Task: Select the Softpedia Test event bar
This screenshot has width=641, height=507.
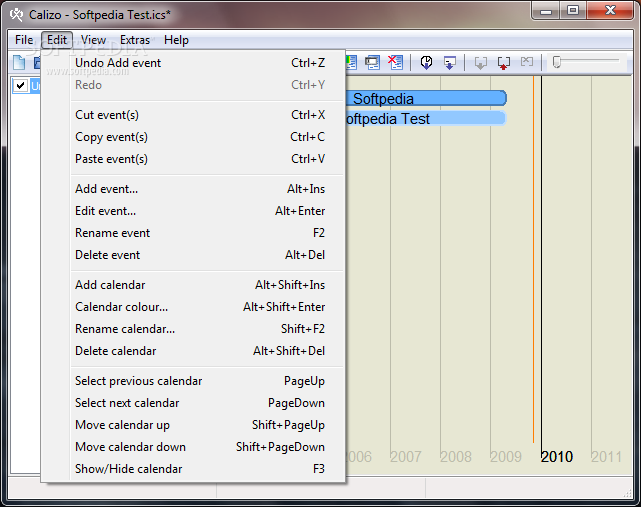Action: (426, 119)
